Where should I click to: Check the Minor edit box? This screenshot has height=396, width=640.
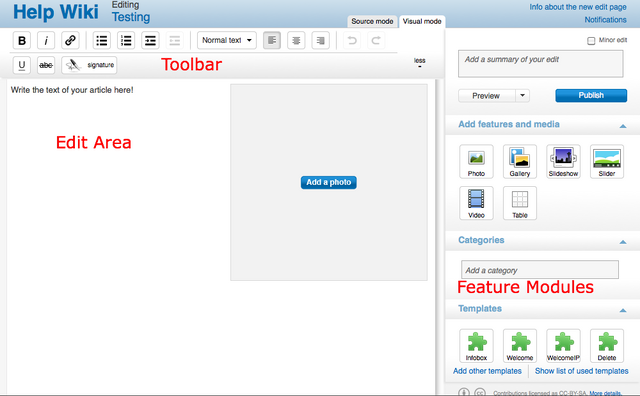pos(591,41)
